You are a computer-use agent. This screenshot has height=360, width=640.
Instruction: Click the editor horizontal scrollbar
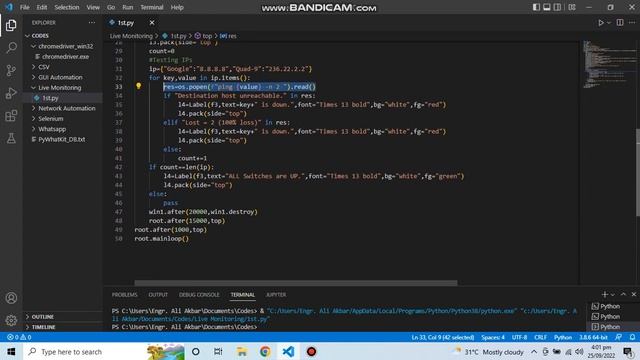296,282
